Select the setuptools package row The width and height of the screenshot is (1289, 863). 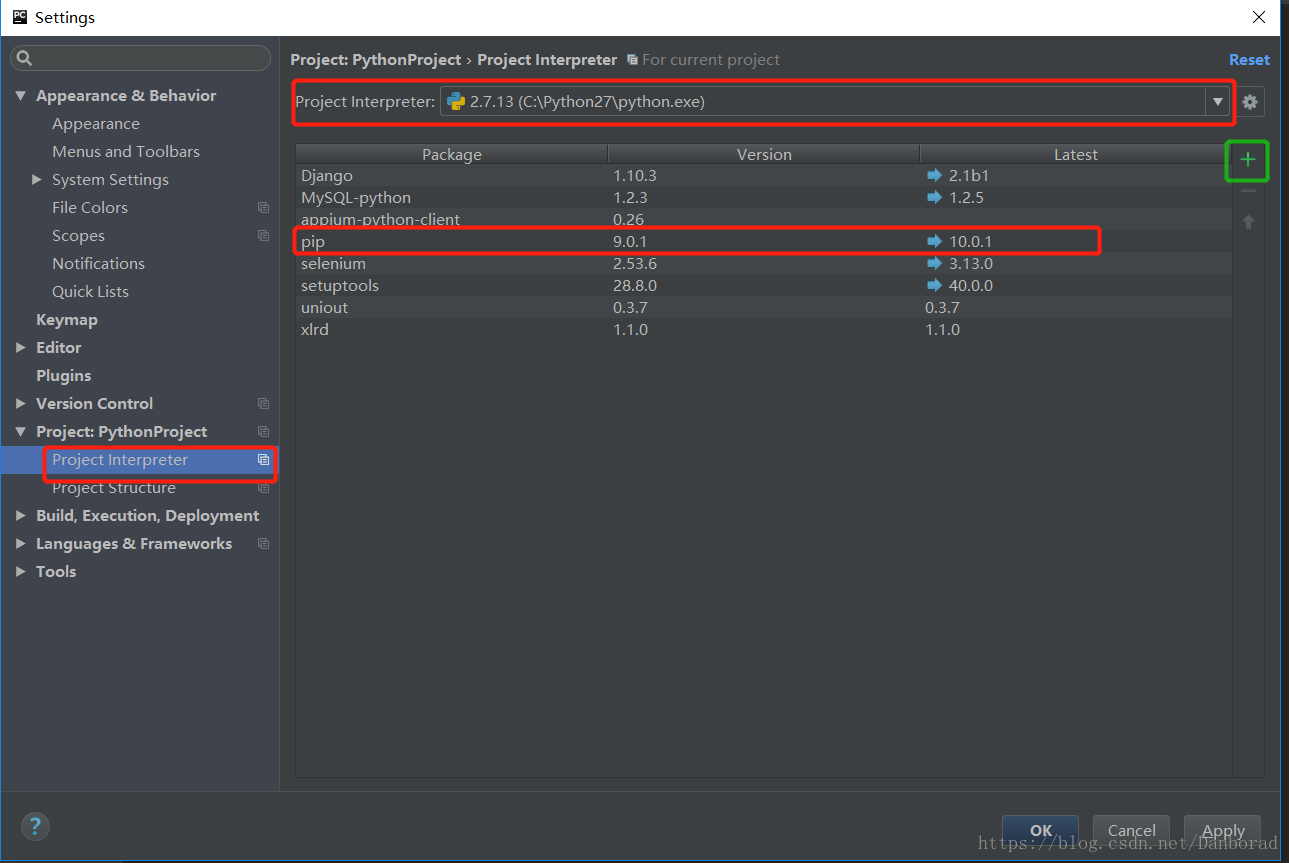[764, 285]
